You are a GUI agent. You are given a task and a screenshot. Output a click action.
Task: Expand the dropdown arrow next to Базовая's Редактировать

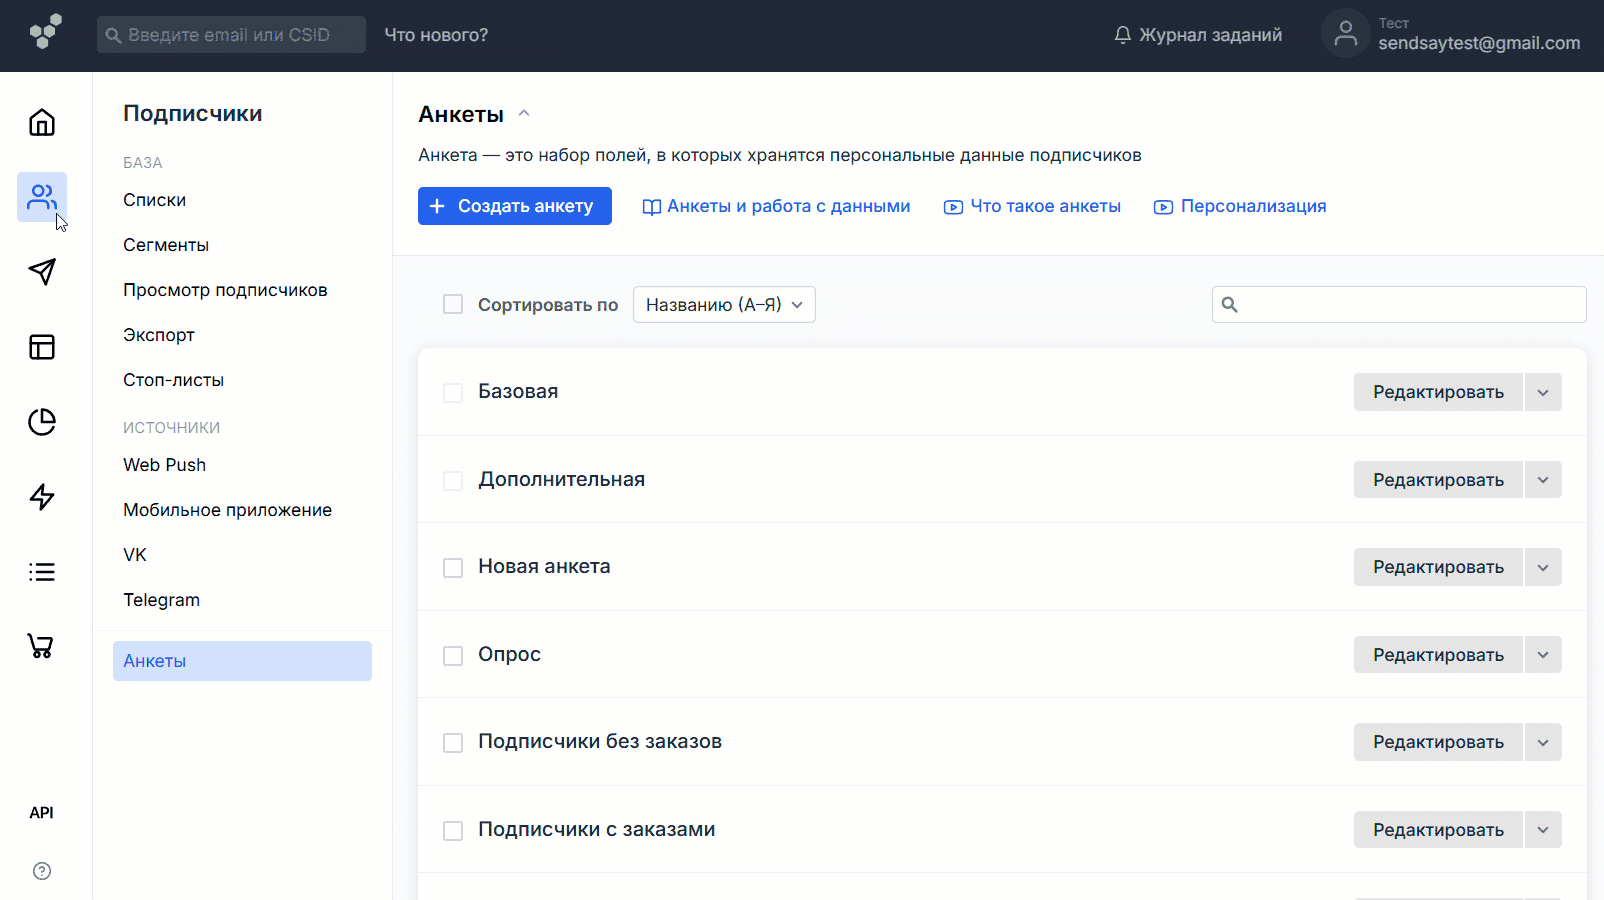pyautogui.click(x=1543, y=393)
